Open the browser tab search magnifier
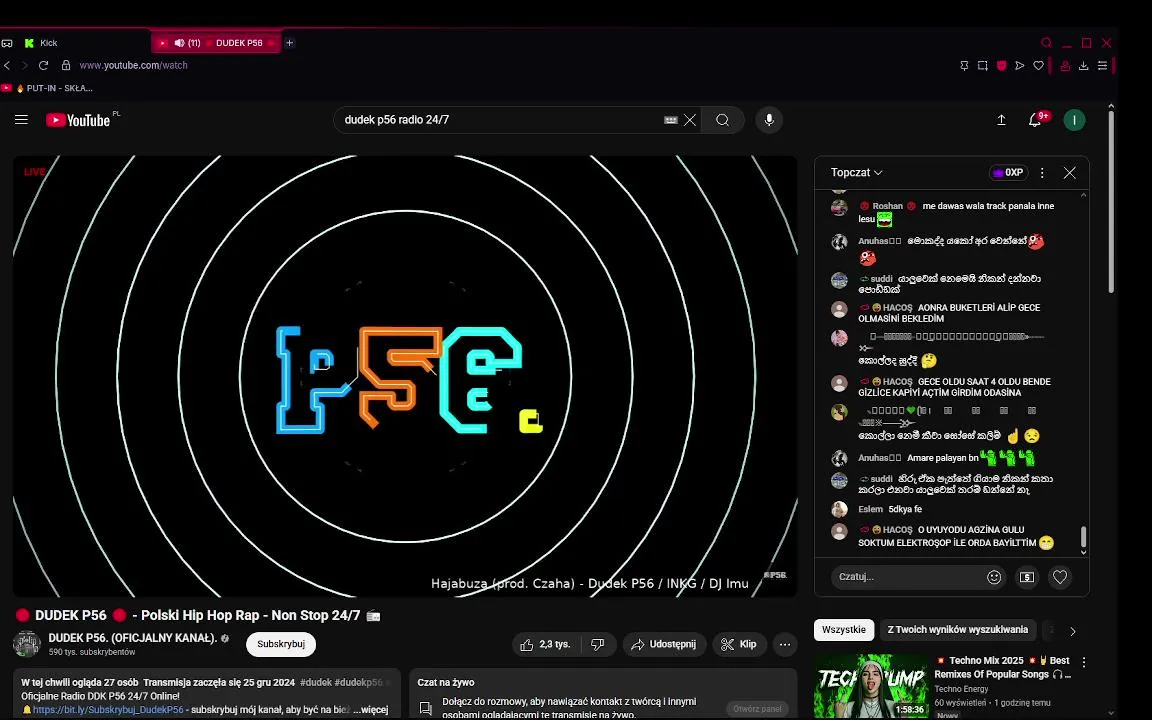Image resolution: width=1152 pixels, height=720 pixels. pos(1046,43)
